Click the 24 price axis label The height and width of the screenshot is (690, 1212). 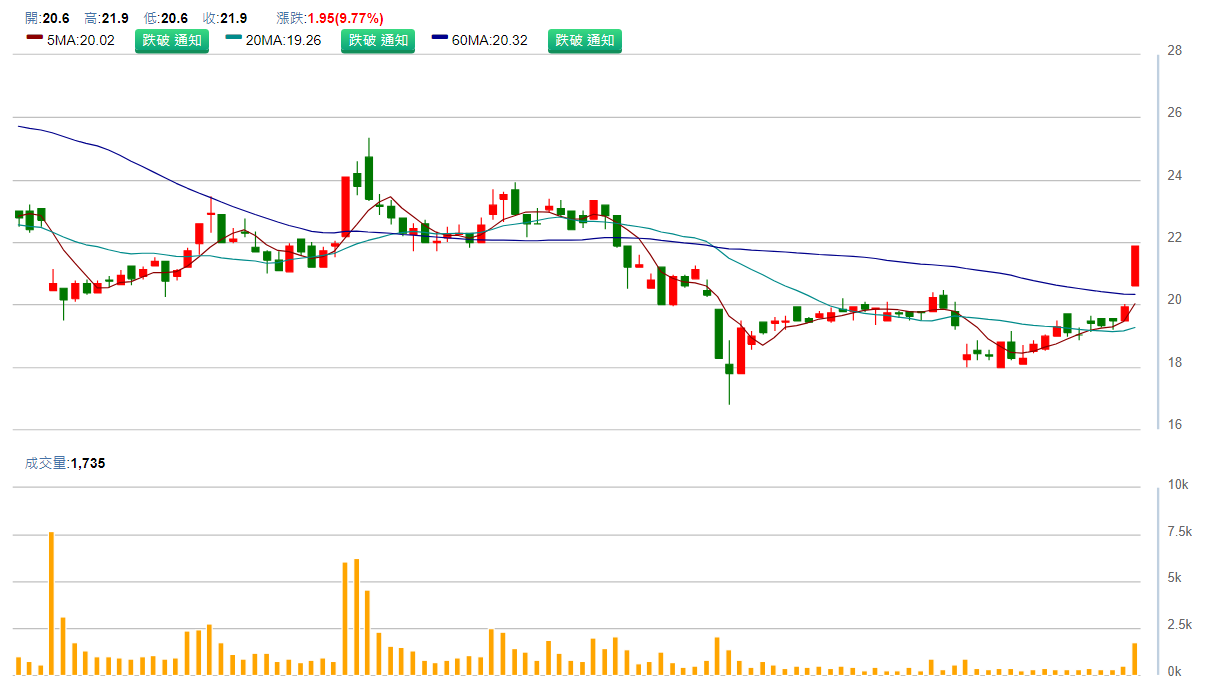[1175, 176]
